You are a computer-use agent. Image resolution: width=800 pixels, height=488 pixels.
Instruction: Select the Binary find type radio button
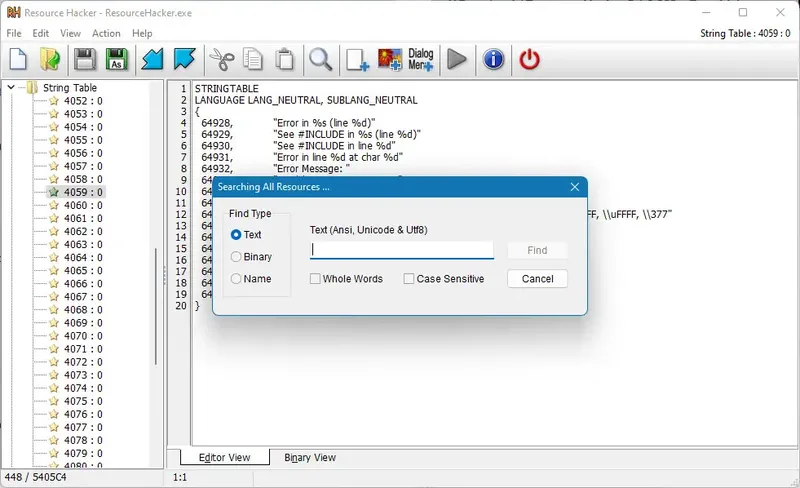(x=236, y=257)
